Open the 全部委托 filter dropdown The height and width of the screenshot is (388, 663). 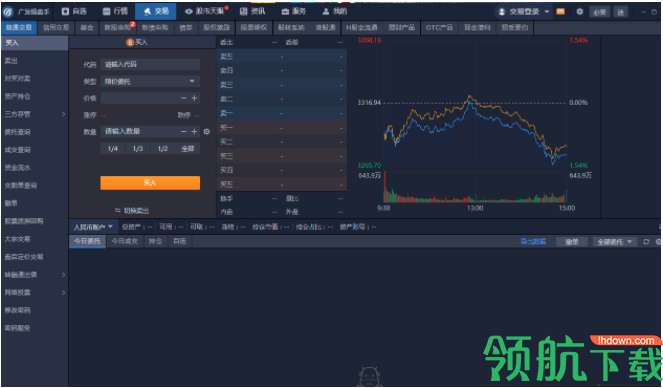(615, 242)
